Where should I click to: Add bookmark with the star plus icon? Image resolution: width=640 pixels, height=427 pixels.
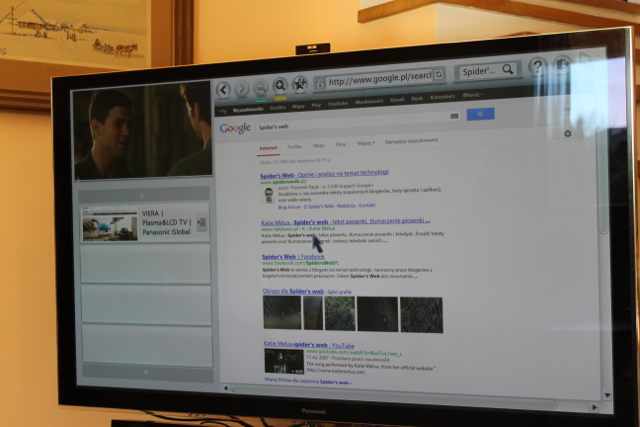(299, 84)
